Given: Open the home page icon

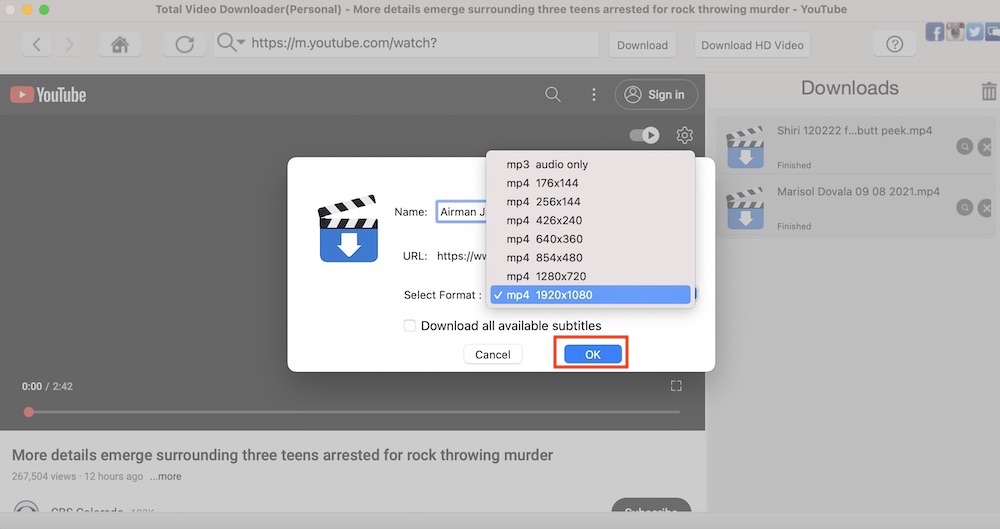Looking at the screenshot, I should click(x=120, y=45).
